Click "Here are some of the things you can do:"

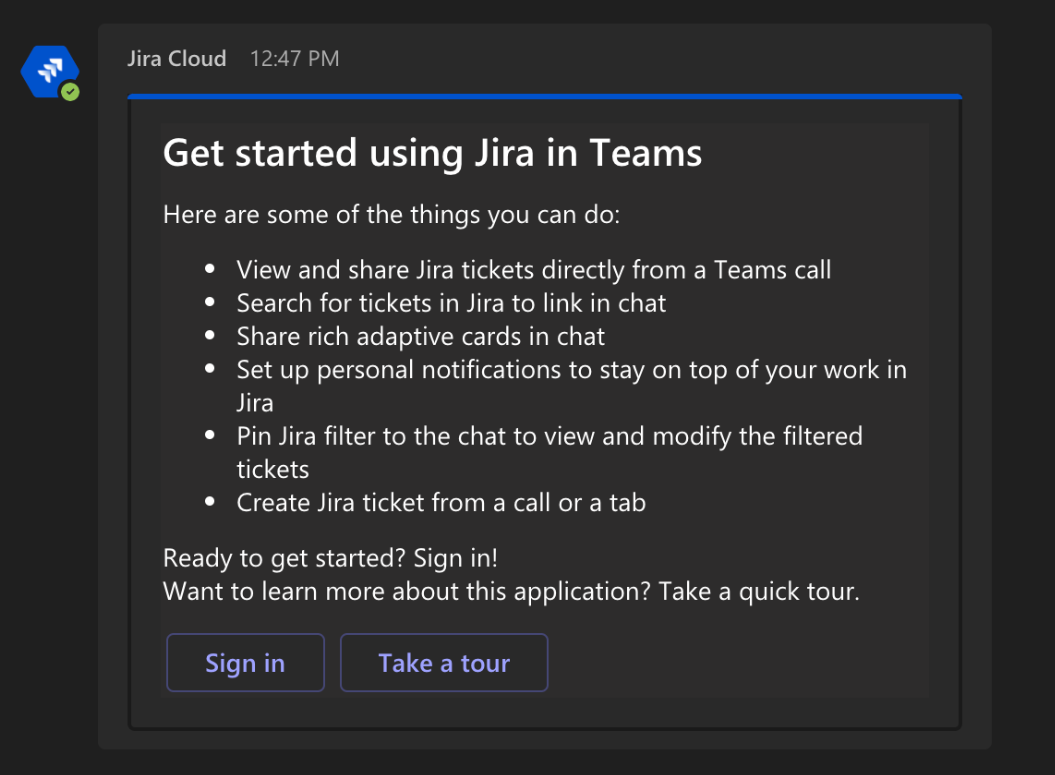(x=392, y=215)
